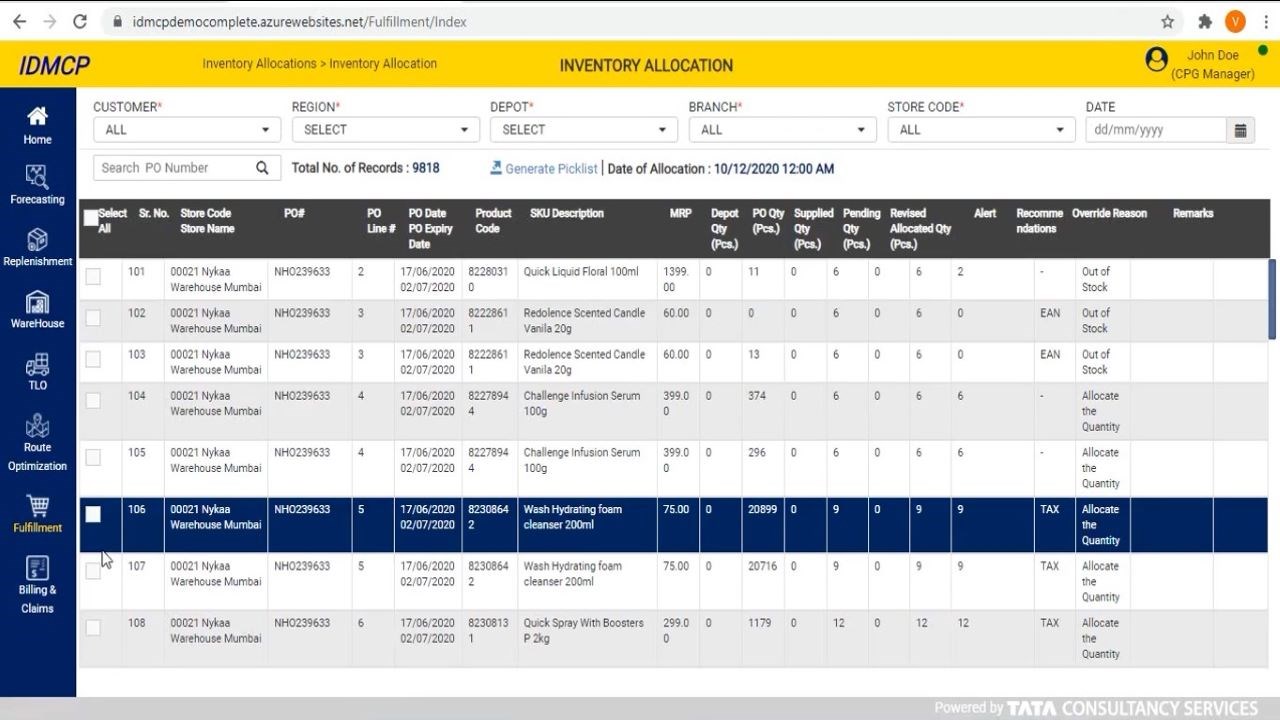The width and height of the screenshot is (1280, 720).
Task: Check the row 102 checkbox
Action: click(x=93, y=318)
